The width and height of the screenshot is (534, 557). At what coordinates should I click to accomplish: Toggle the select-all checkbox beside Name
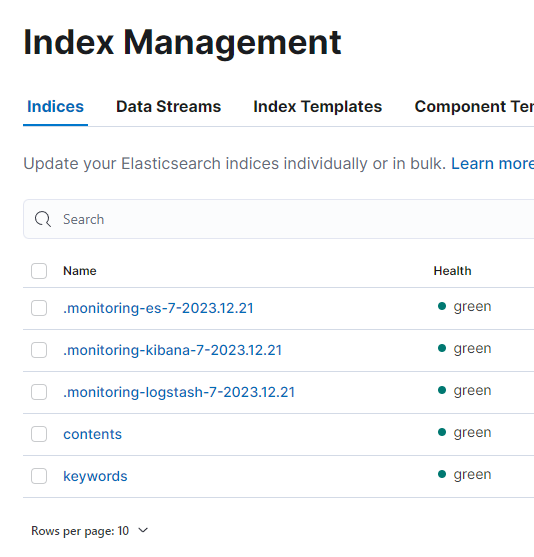[x=39, y=271]
